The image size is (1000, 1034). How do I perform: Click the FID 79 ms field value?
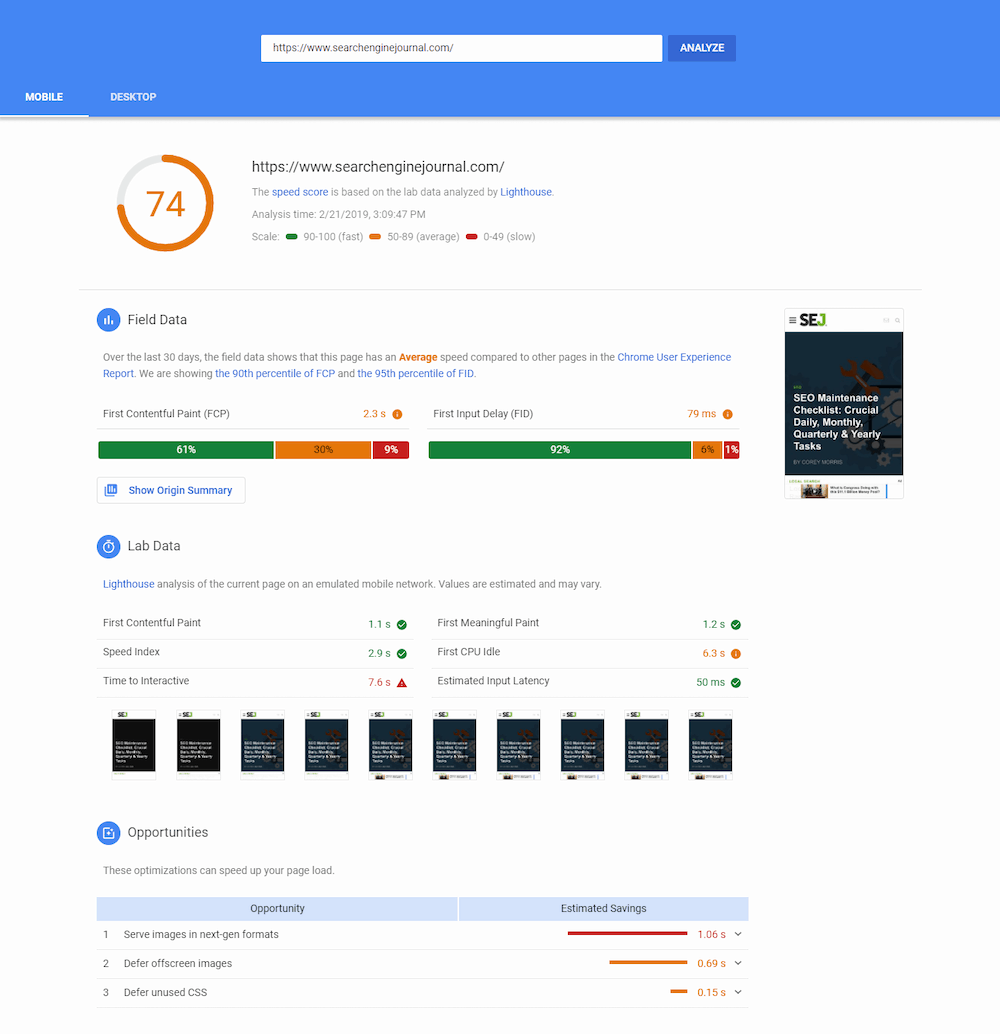pyautogui.click(x=702, y=414)
